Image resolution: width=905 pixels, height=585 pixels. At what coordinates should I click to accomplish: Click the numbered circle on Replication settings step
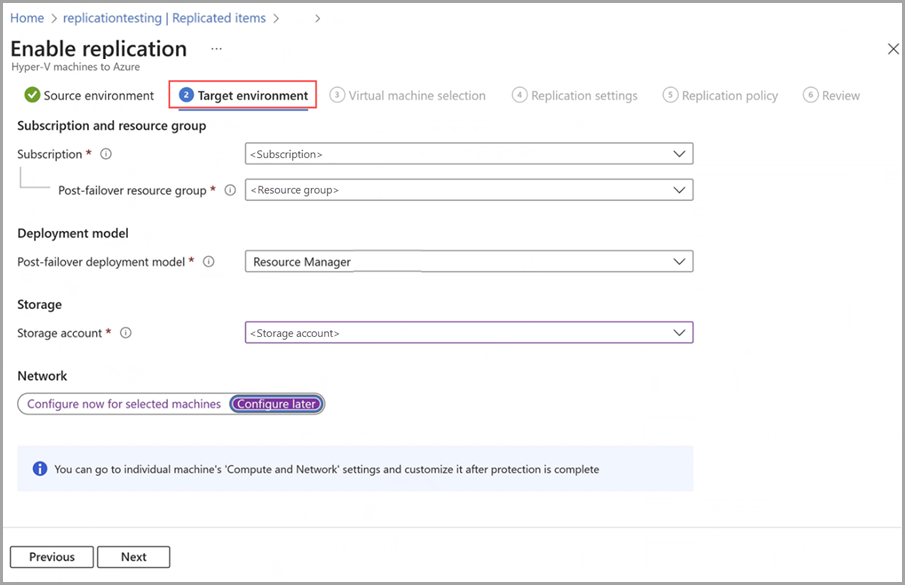pyautogui.click(x=519, y=95)
